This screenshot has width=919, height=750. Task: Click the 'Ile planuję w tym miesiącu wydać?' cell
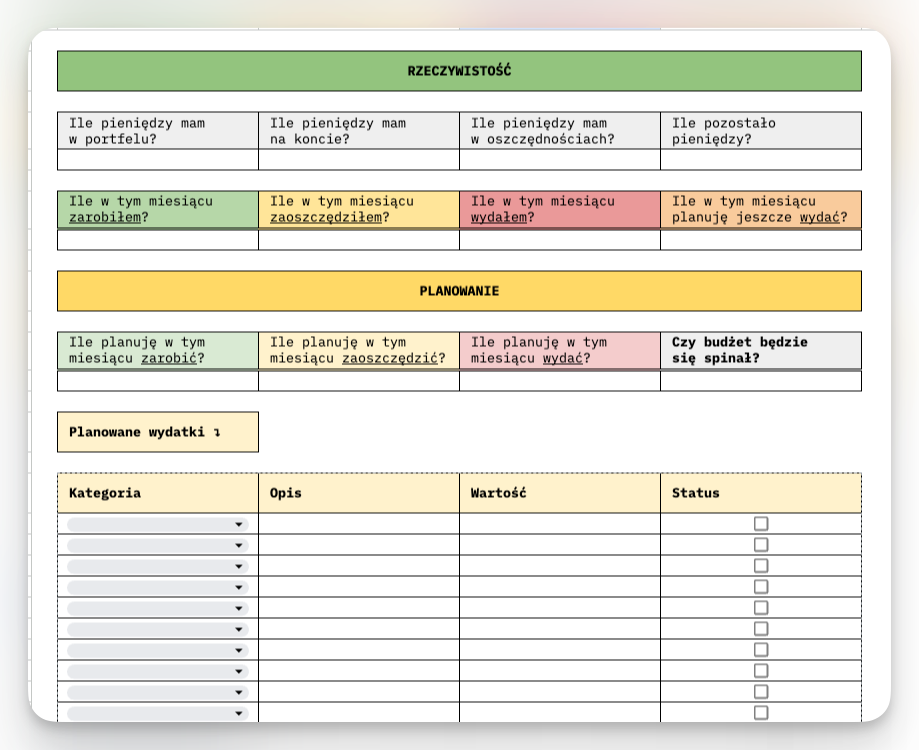click(560, 350)
